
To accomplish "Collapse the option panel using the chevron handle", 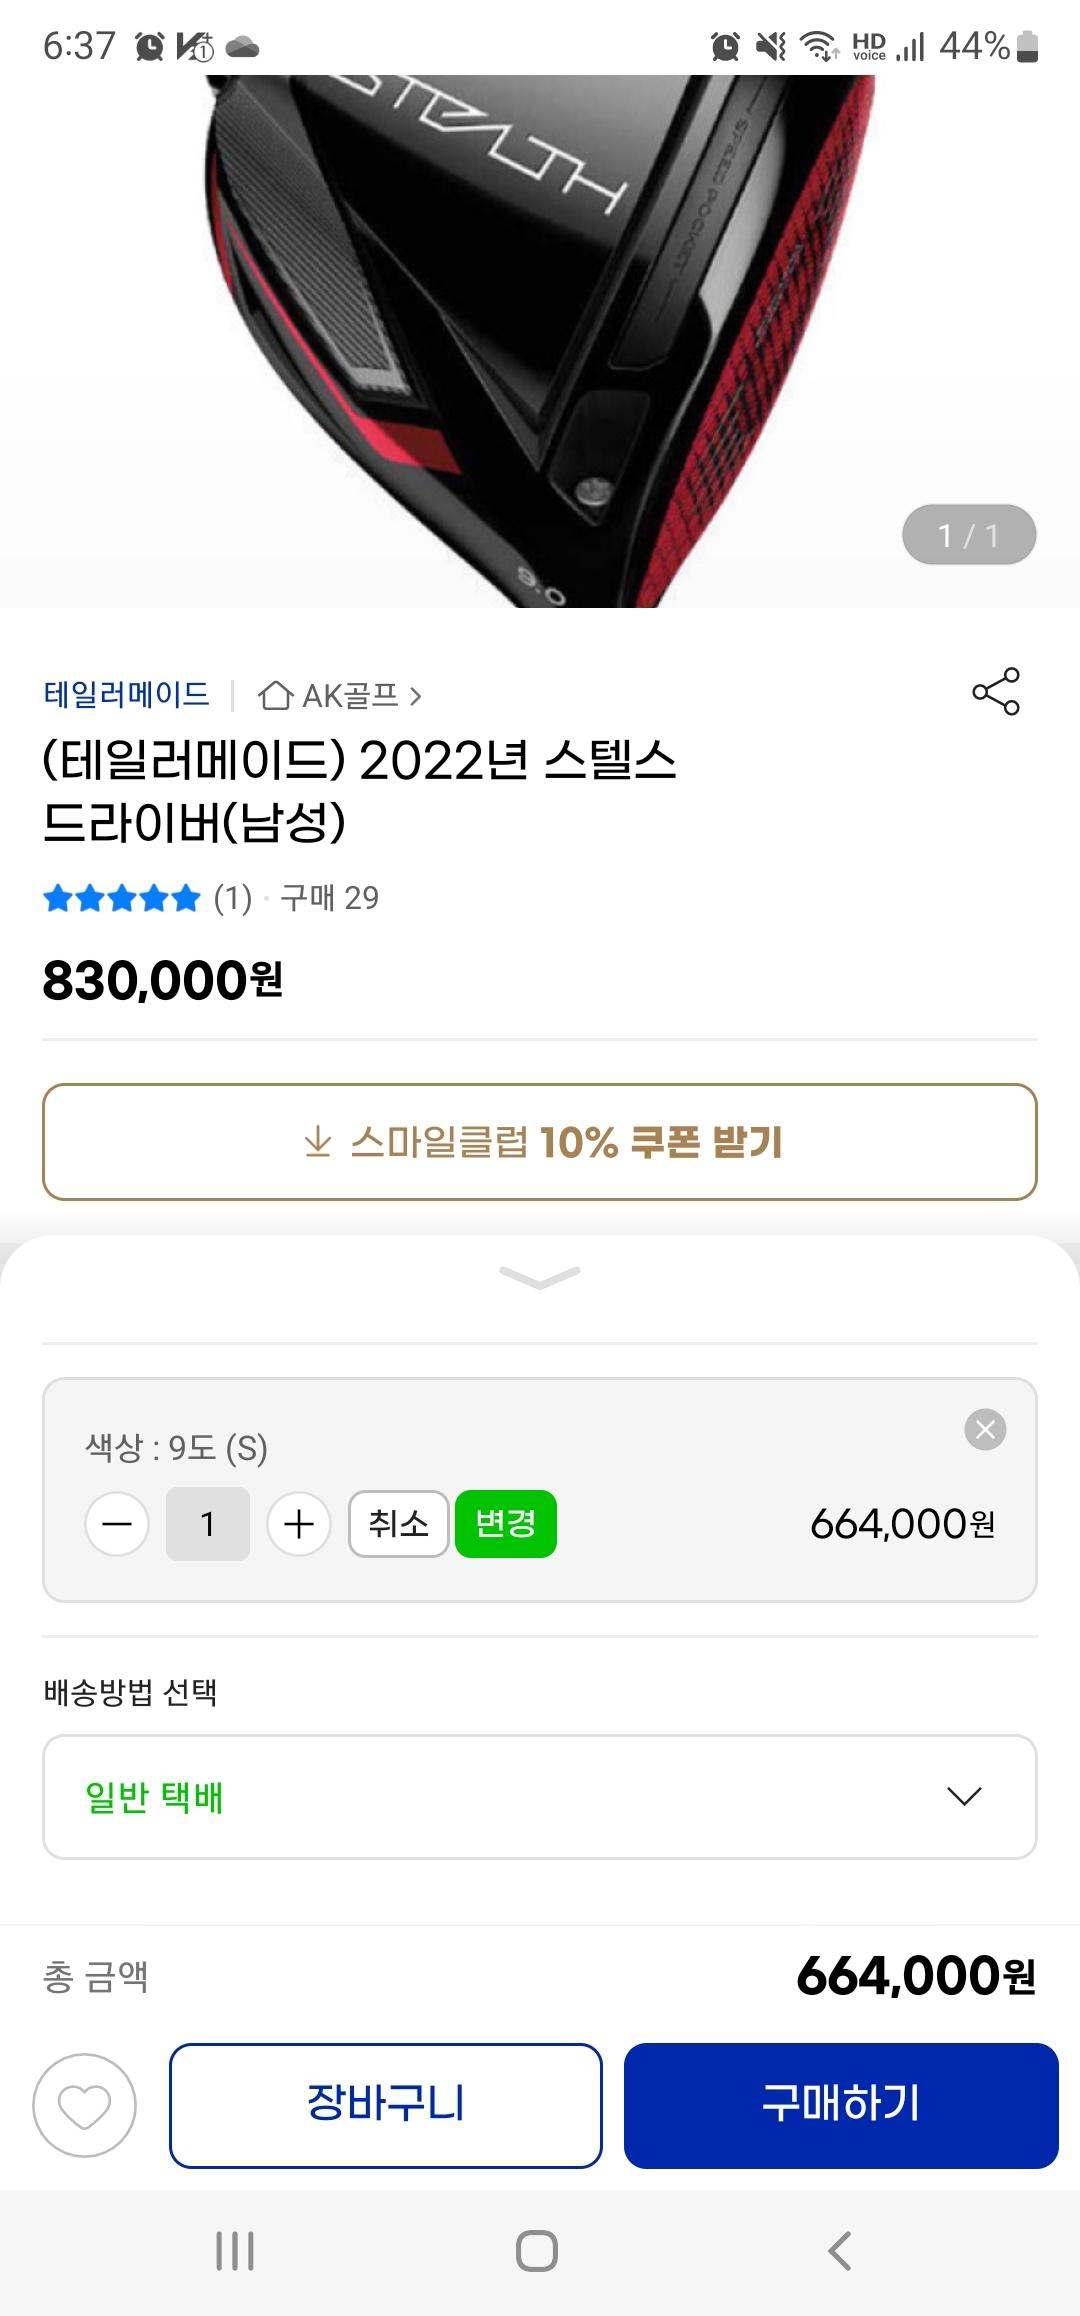I will pos(540,1277).
